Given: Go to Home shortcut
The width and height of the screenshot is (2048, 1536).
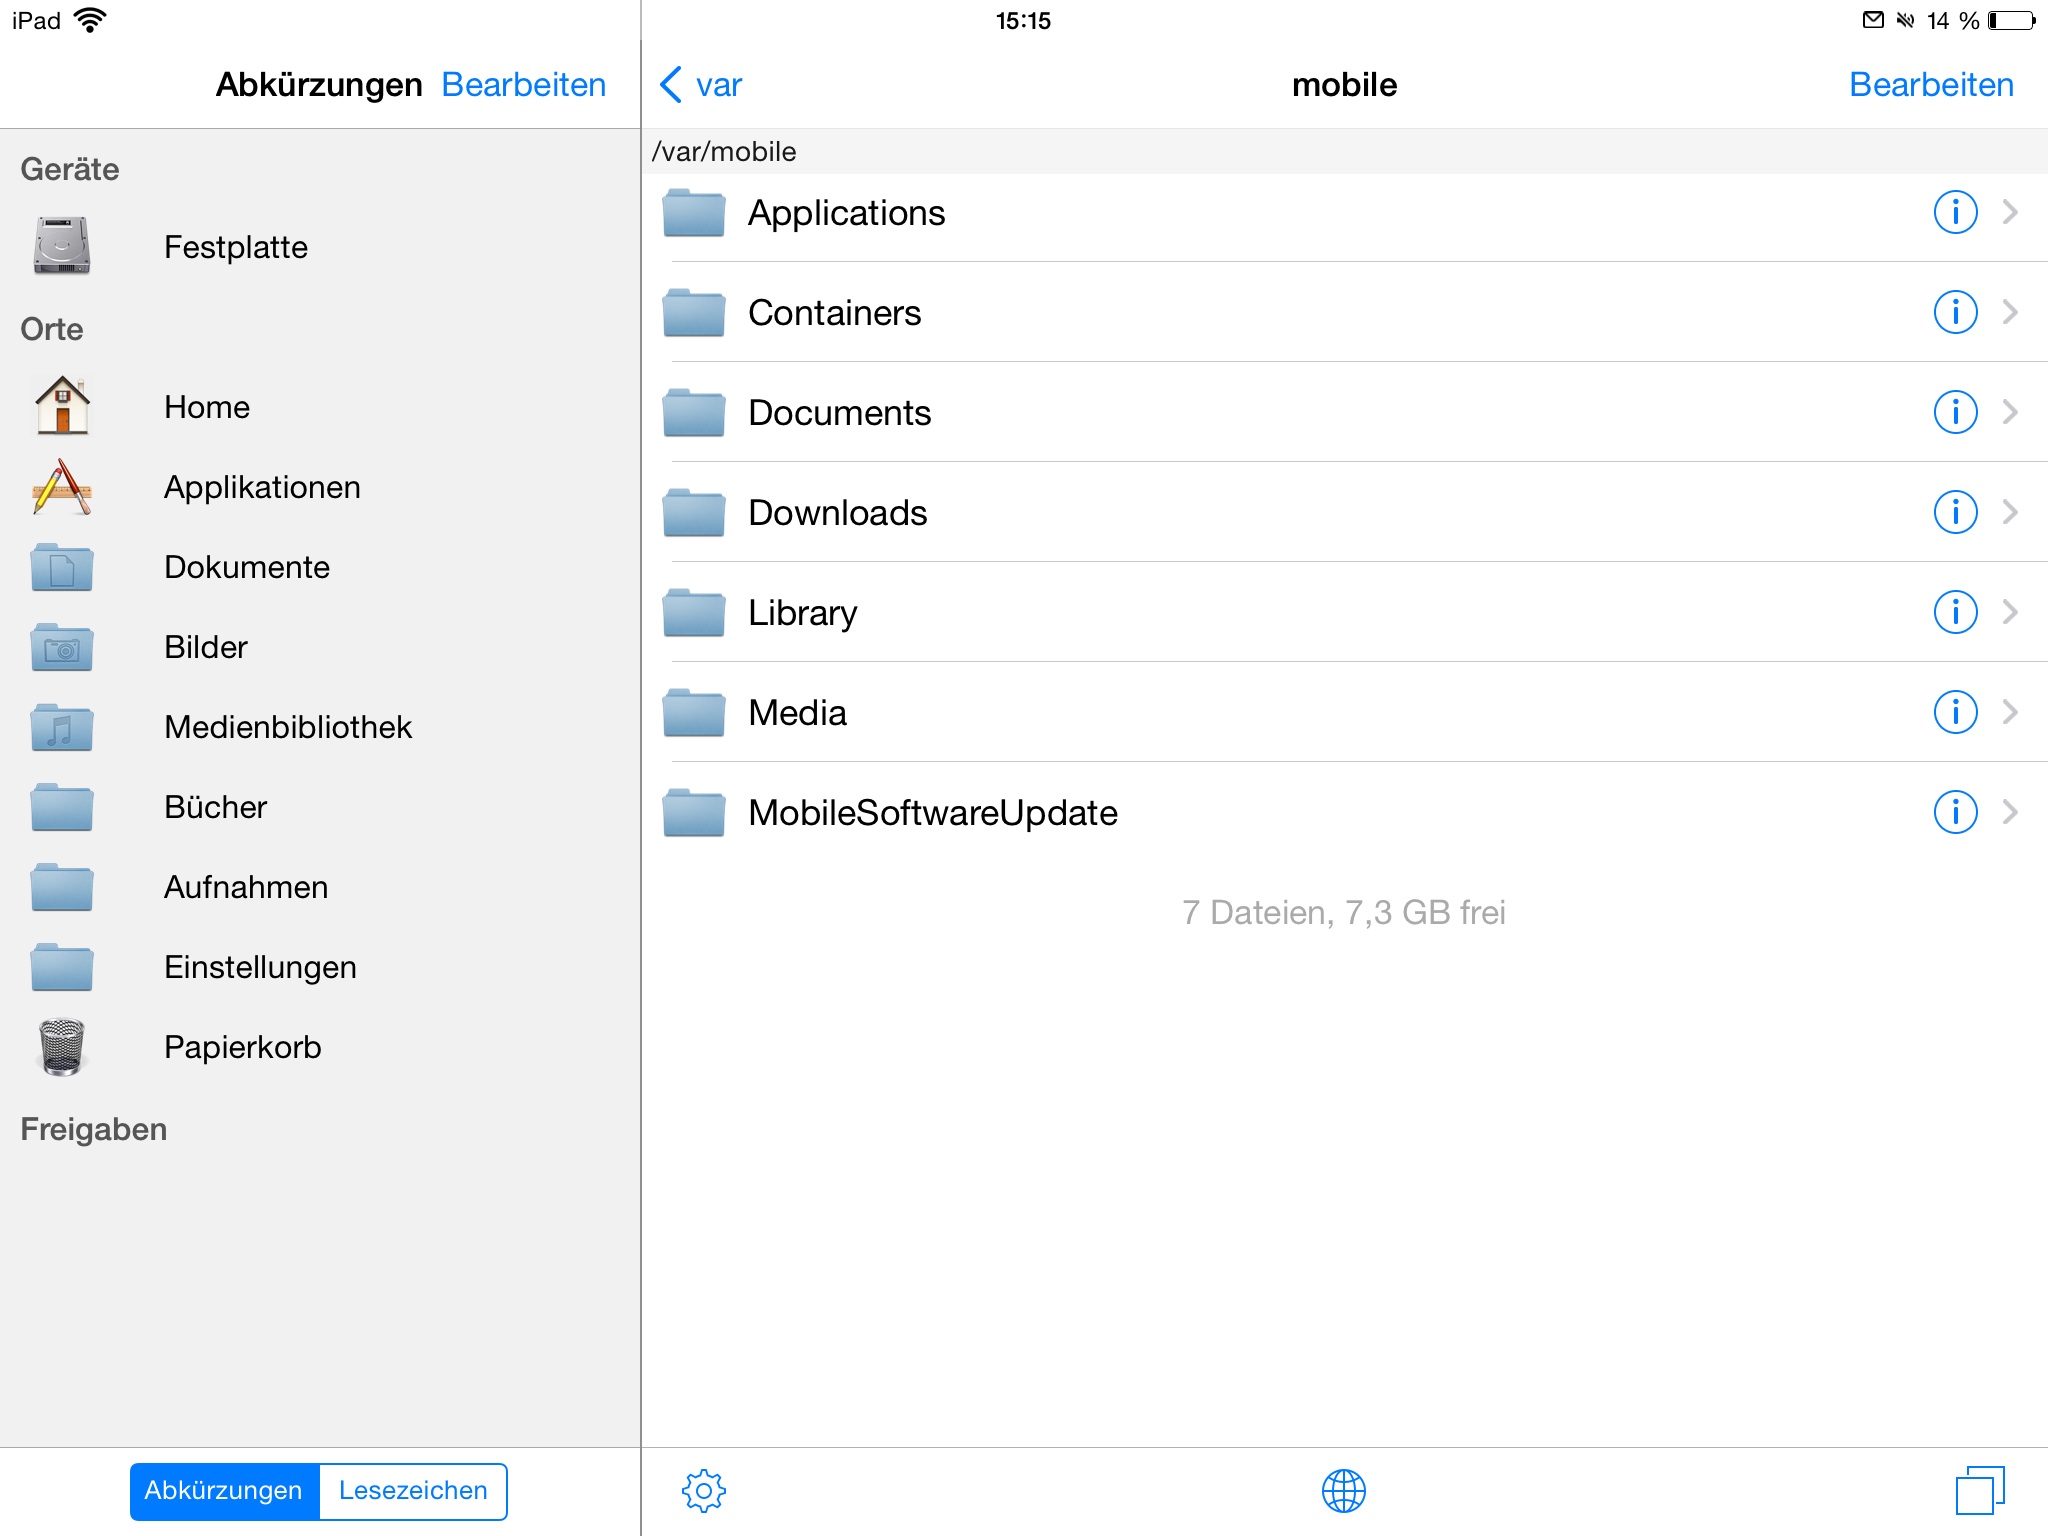Looking at the screenshot, I should tap(206, 407).
